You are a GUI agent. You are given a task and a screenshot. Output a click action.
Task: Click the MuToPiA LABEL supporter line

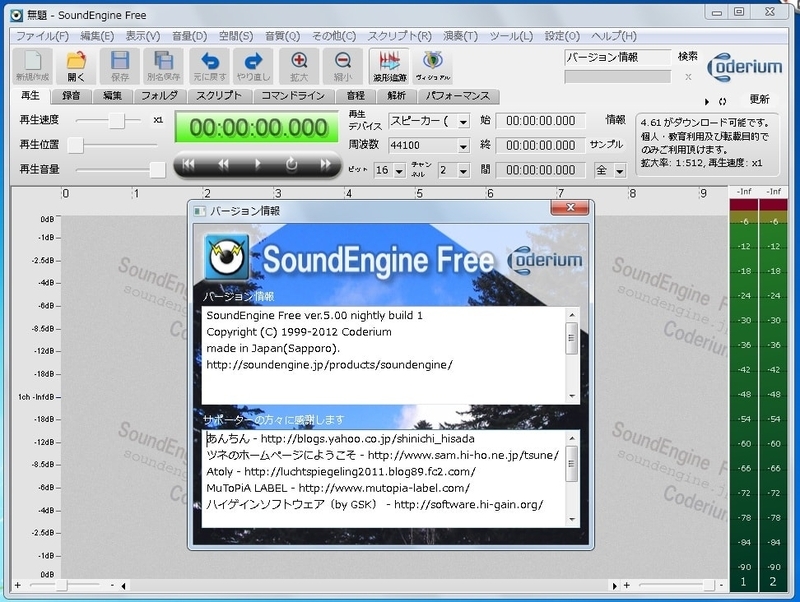click(x=338, y=488)
